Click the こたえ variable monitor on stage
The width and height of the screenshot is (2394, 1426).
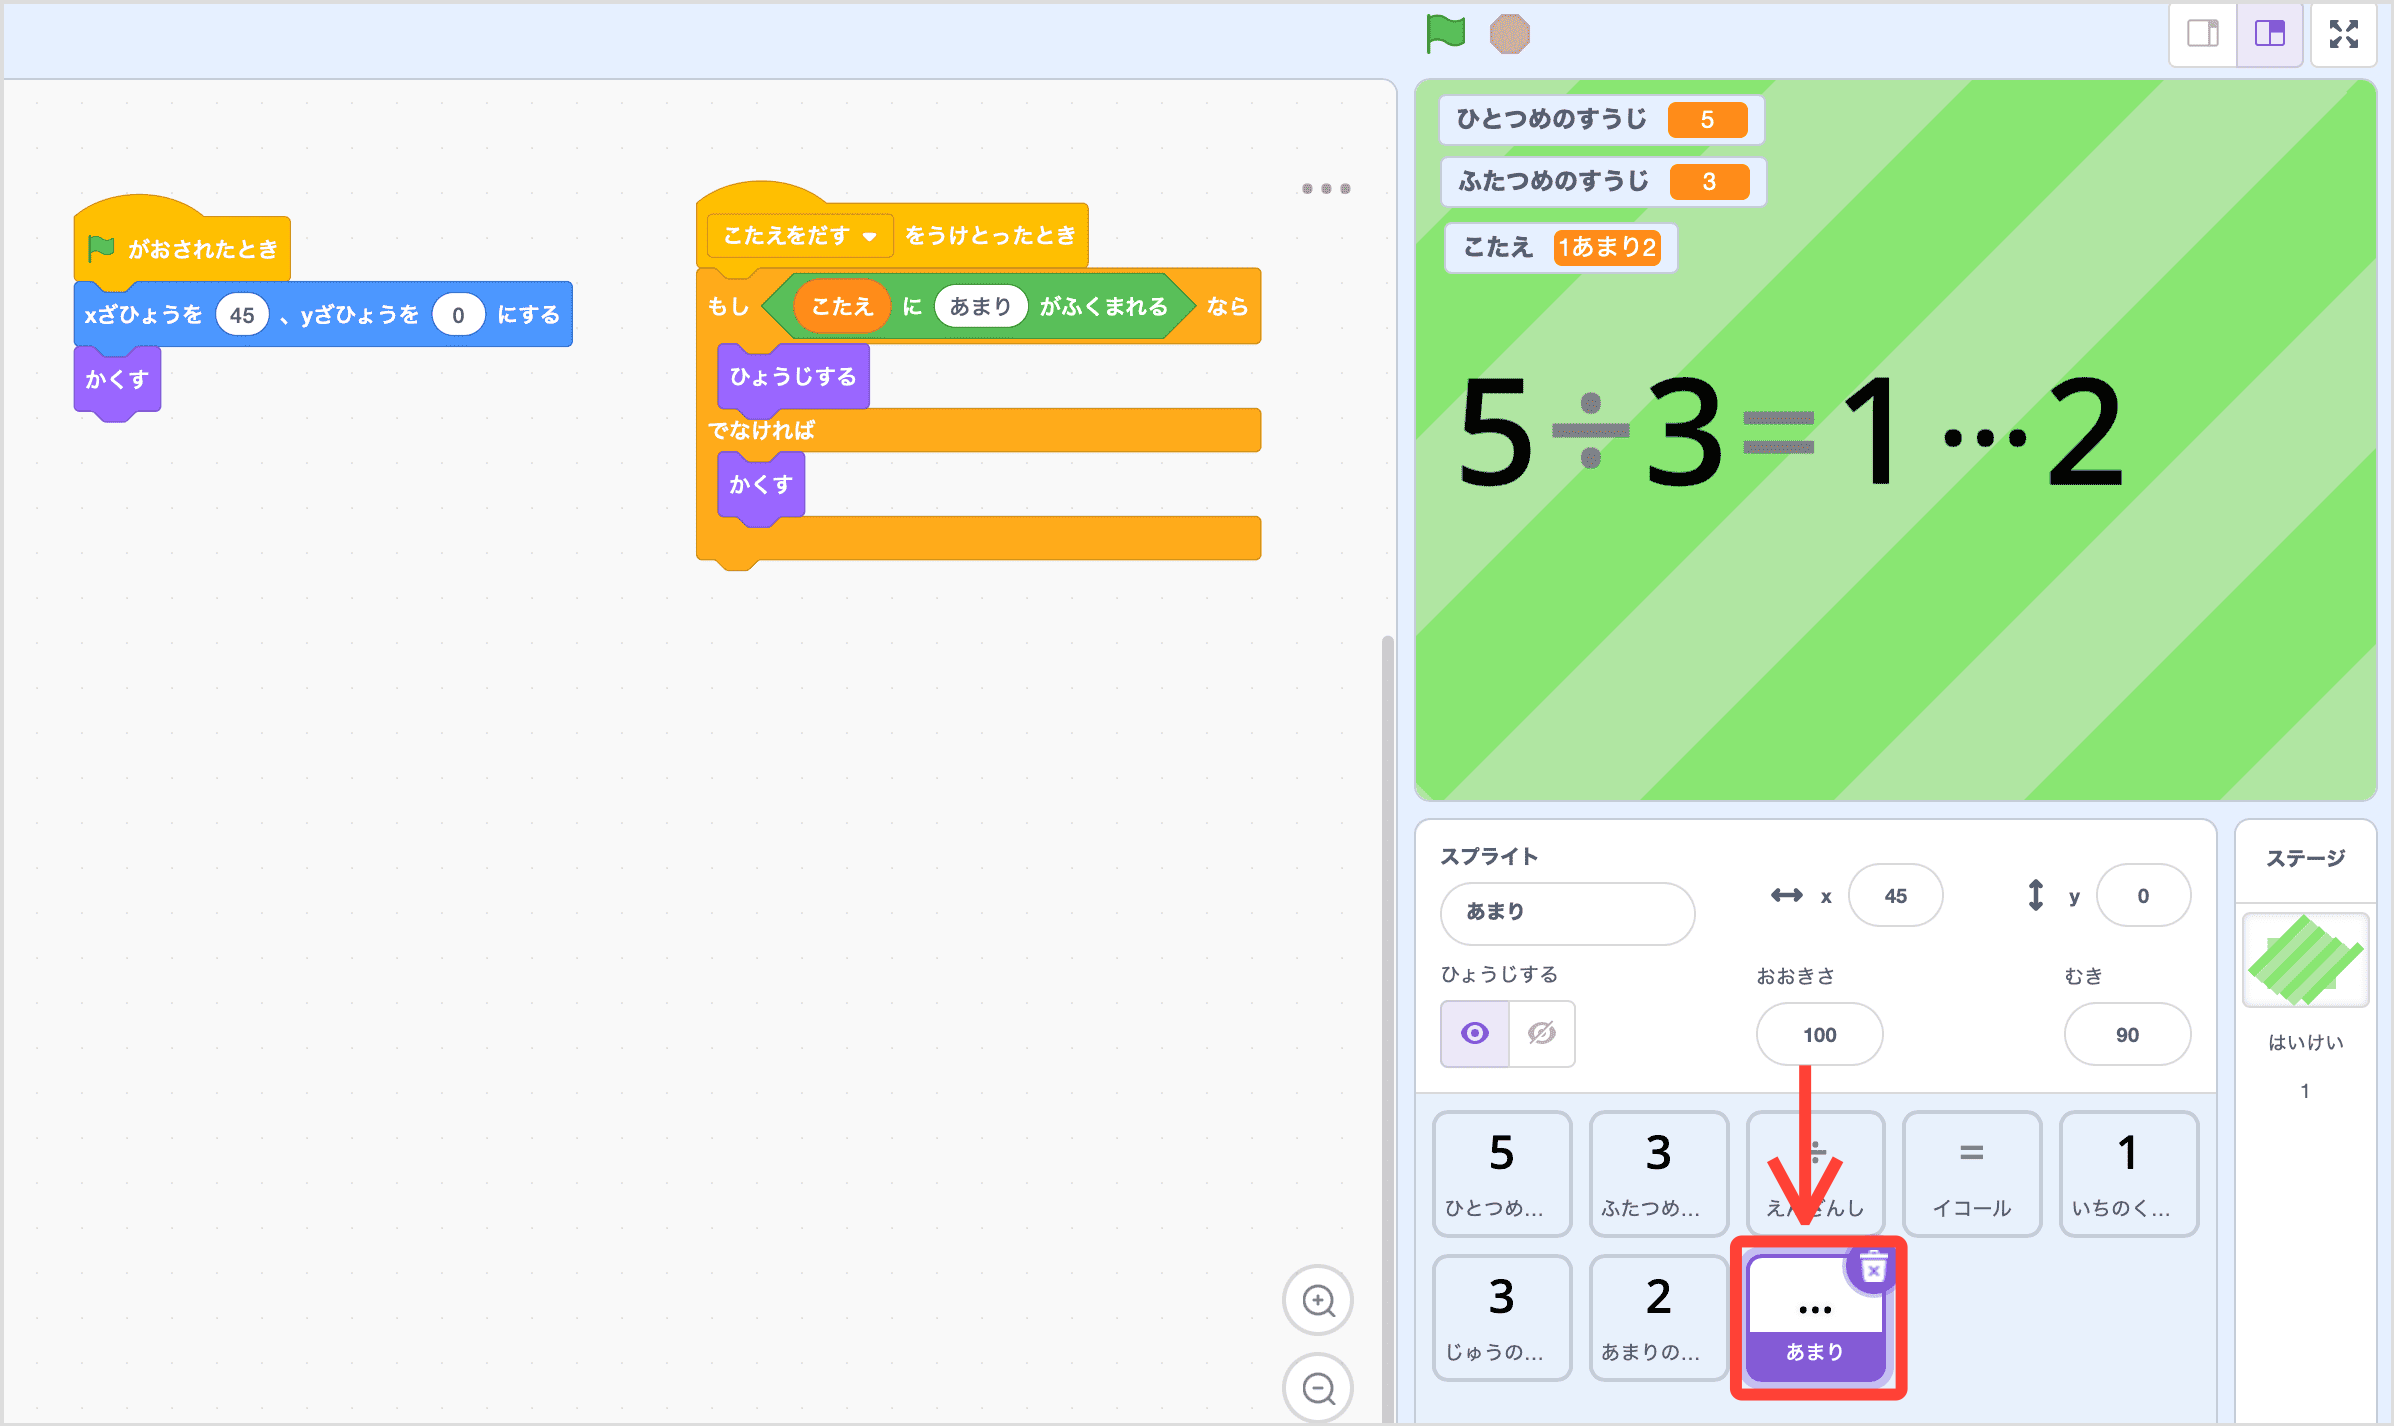tap(1561, 247)
